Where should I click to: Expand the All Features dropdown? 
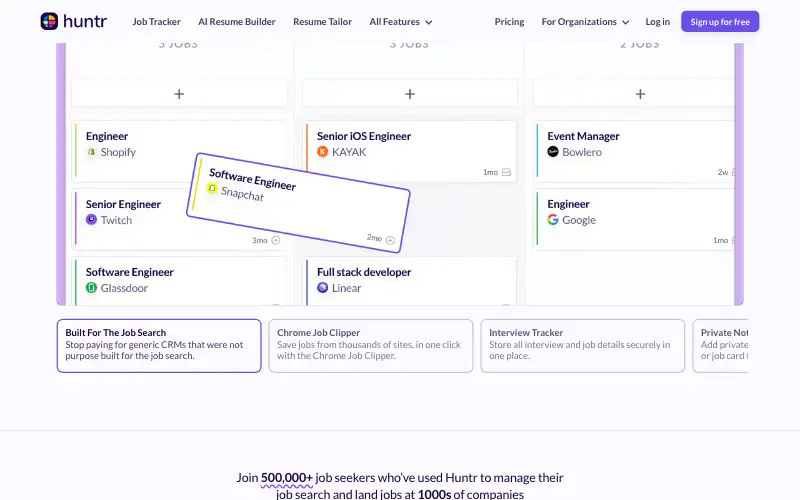coord(401,22)
